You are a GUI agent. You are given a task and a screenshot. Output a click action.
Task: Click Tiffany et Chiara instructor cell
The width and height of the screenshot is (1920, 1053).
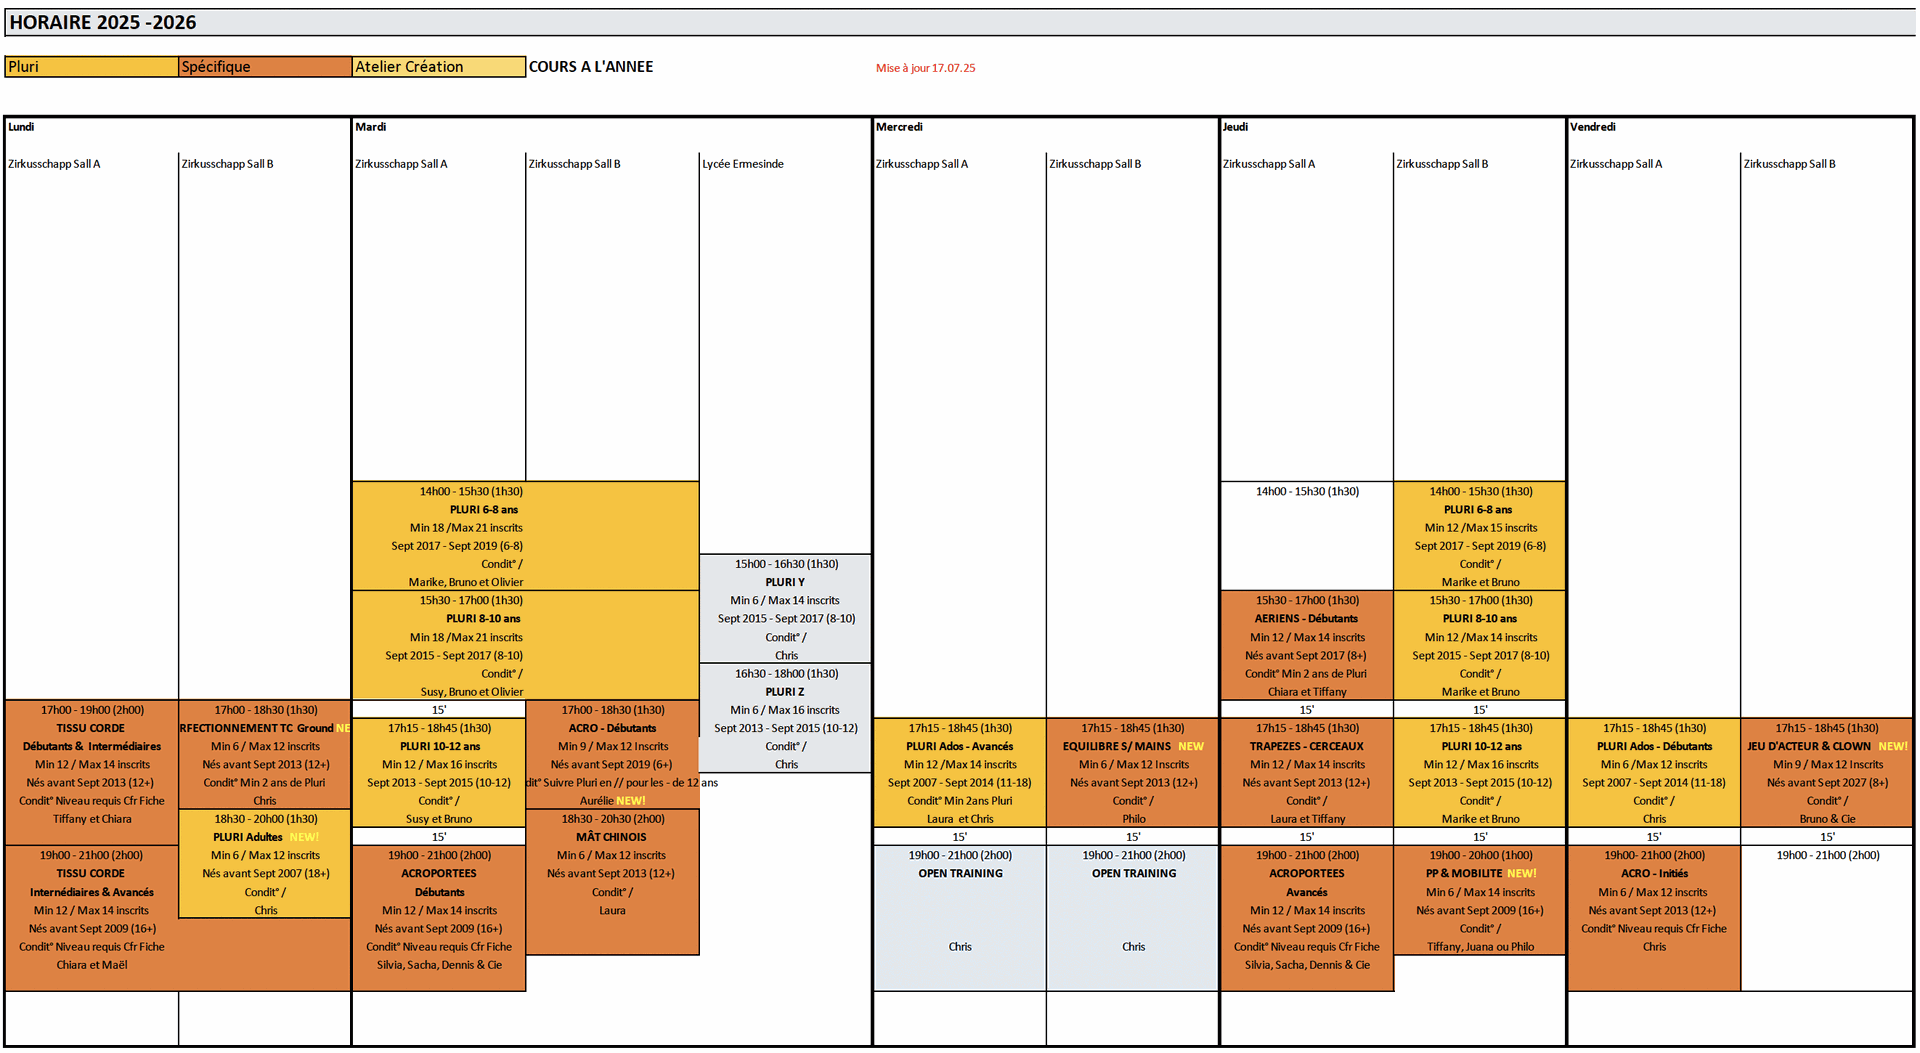point(92,819)
